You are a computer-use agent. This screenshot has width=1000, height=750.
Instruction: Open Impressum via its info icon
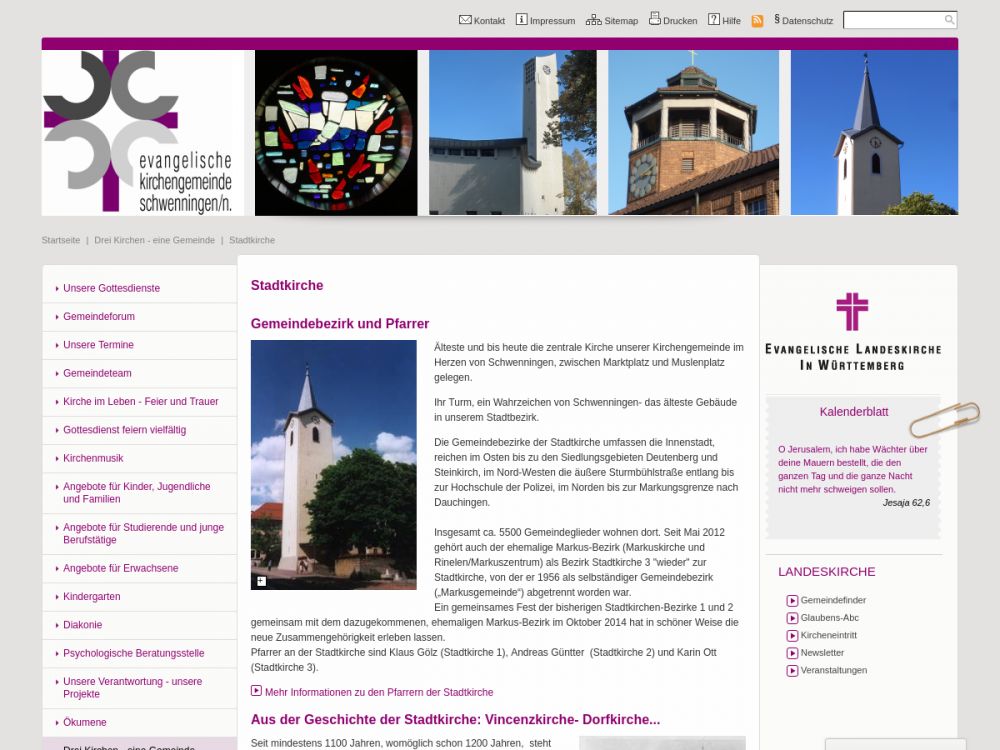pyautogui.click(x=521, y=19)
